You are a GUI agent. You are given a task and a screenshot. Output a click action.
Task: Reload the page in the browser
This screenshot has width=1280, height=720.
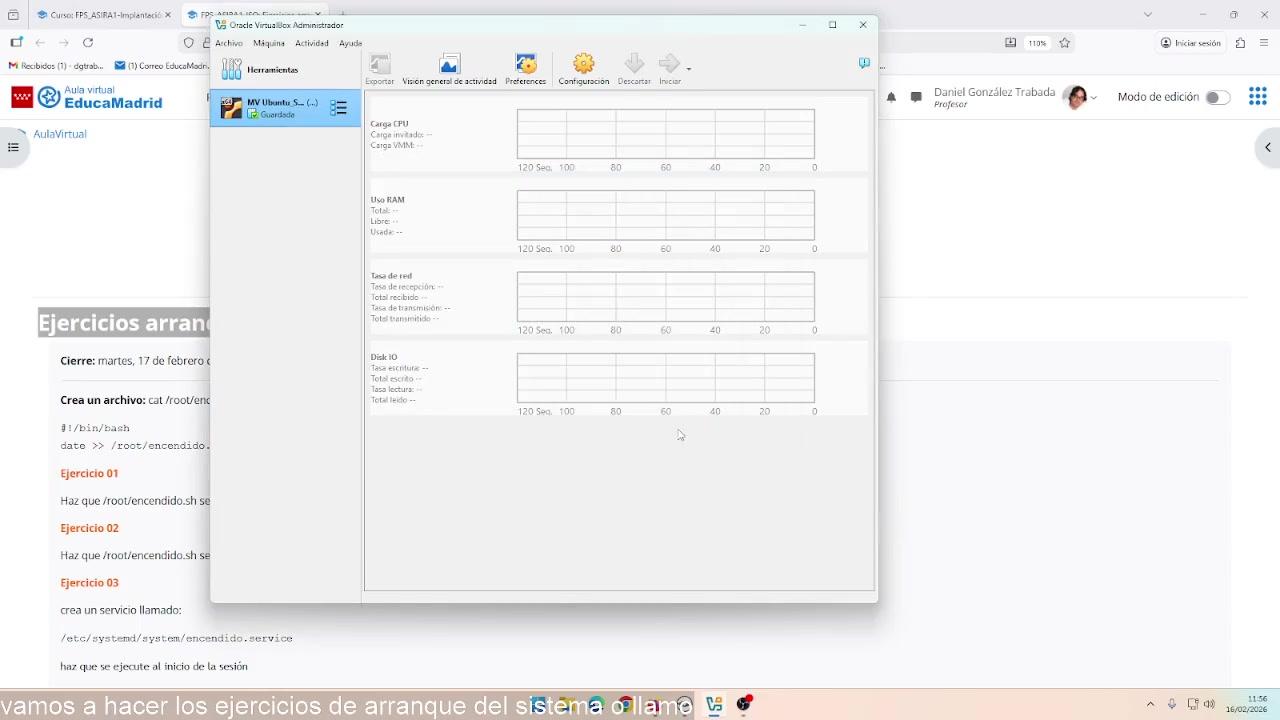tap(88, 43)
